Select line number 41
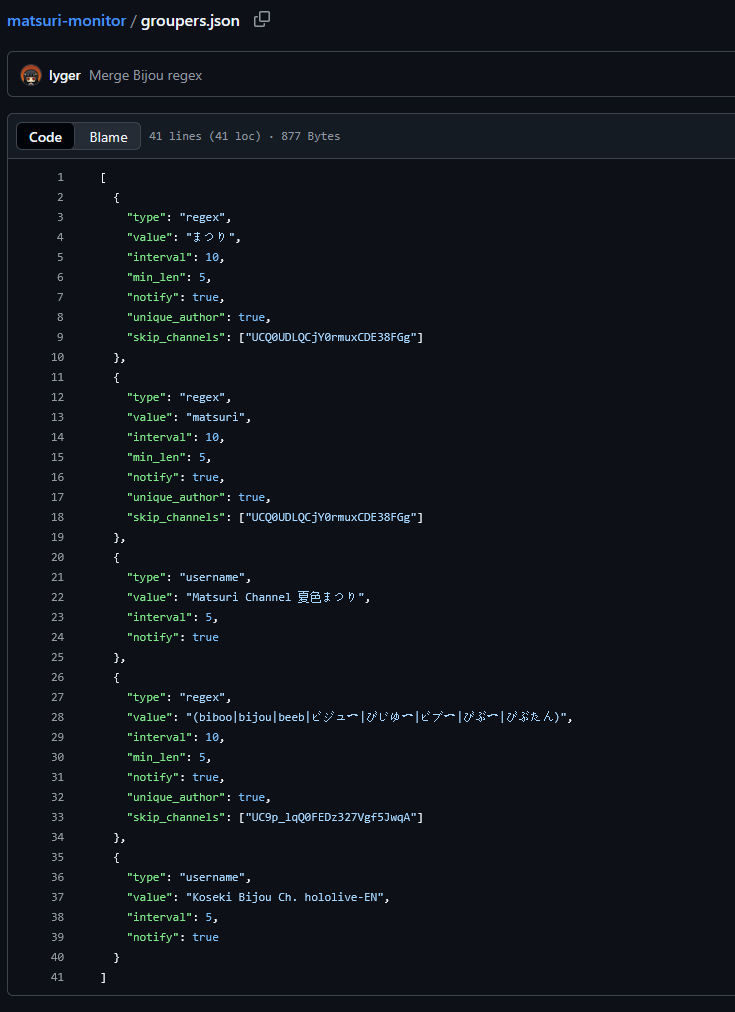 (x=57, y=977)
